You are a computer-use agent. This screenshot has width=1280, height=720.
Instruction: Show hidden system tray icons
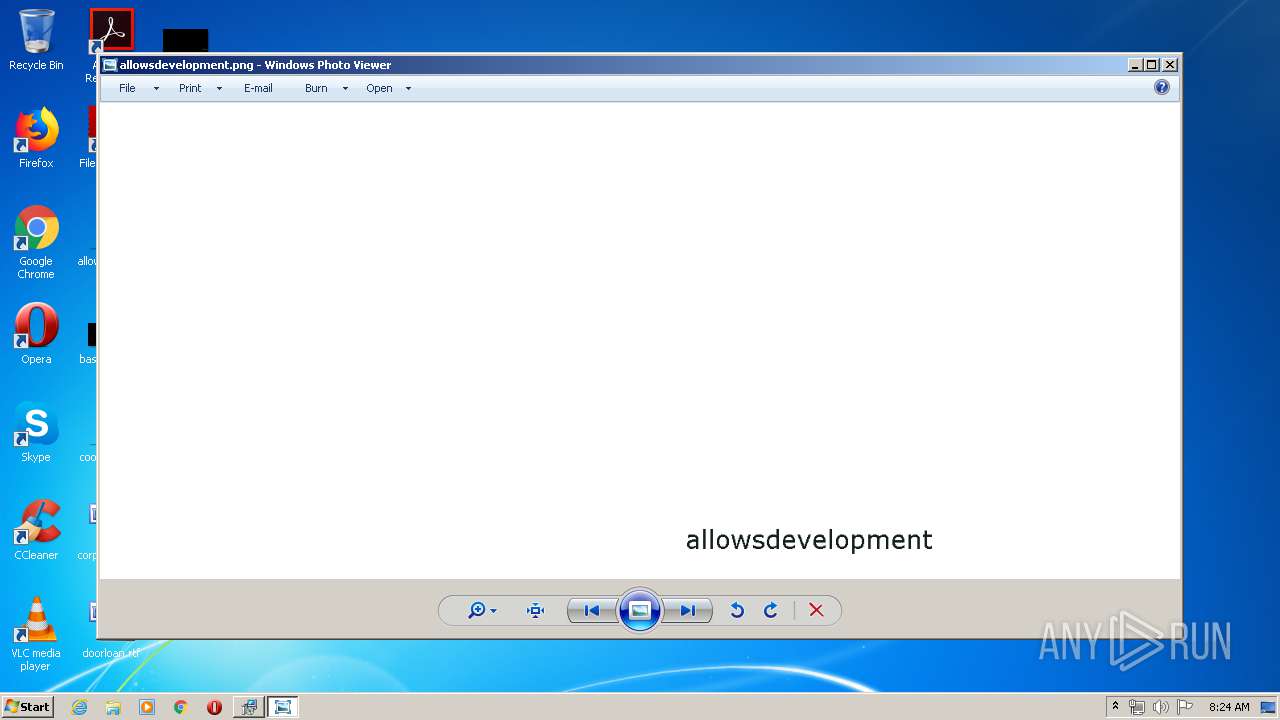pyautogui.click(x=1115, y=707)
